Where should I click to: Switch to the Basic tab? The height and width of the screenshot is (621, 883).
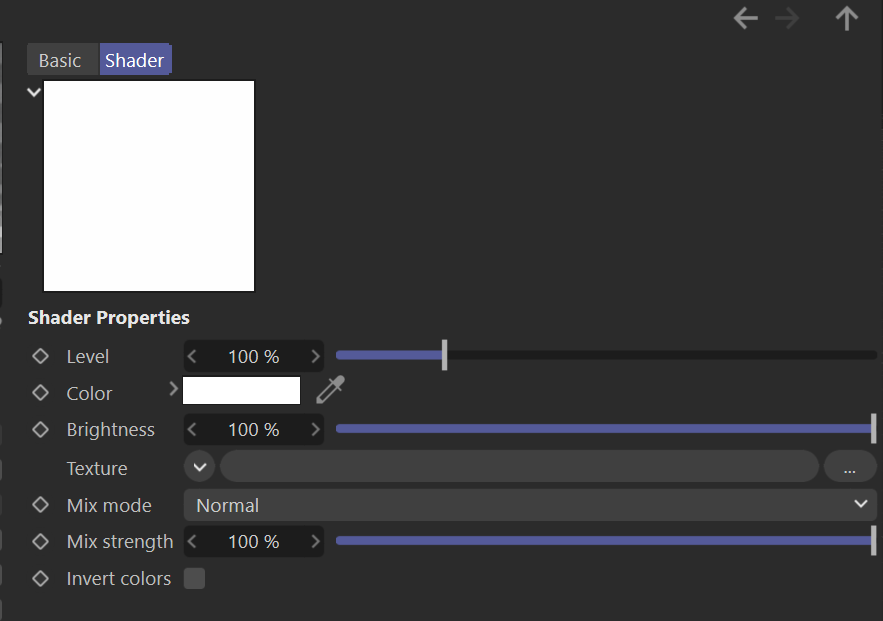pyautogui.click(x=60, y=60)
